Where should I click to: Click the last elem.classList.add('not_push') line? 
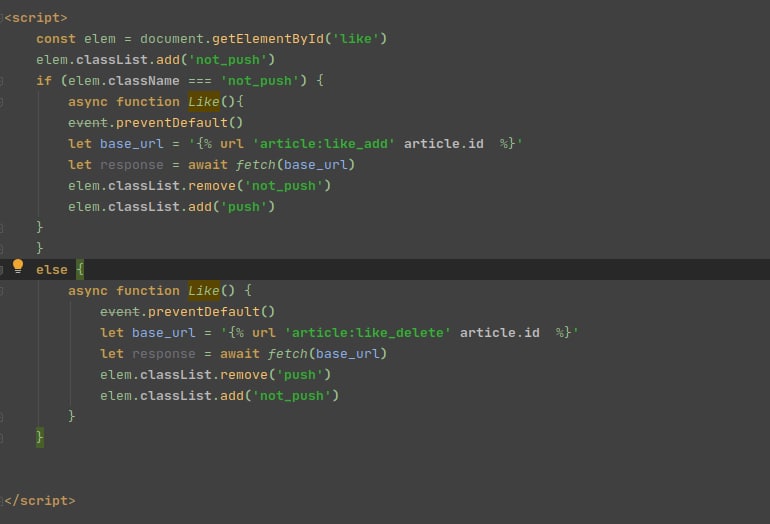(220, 396)
